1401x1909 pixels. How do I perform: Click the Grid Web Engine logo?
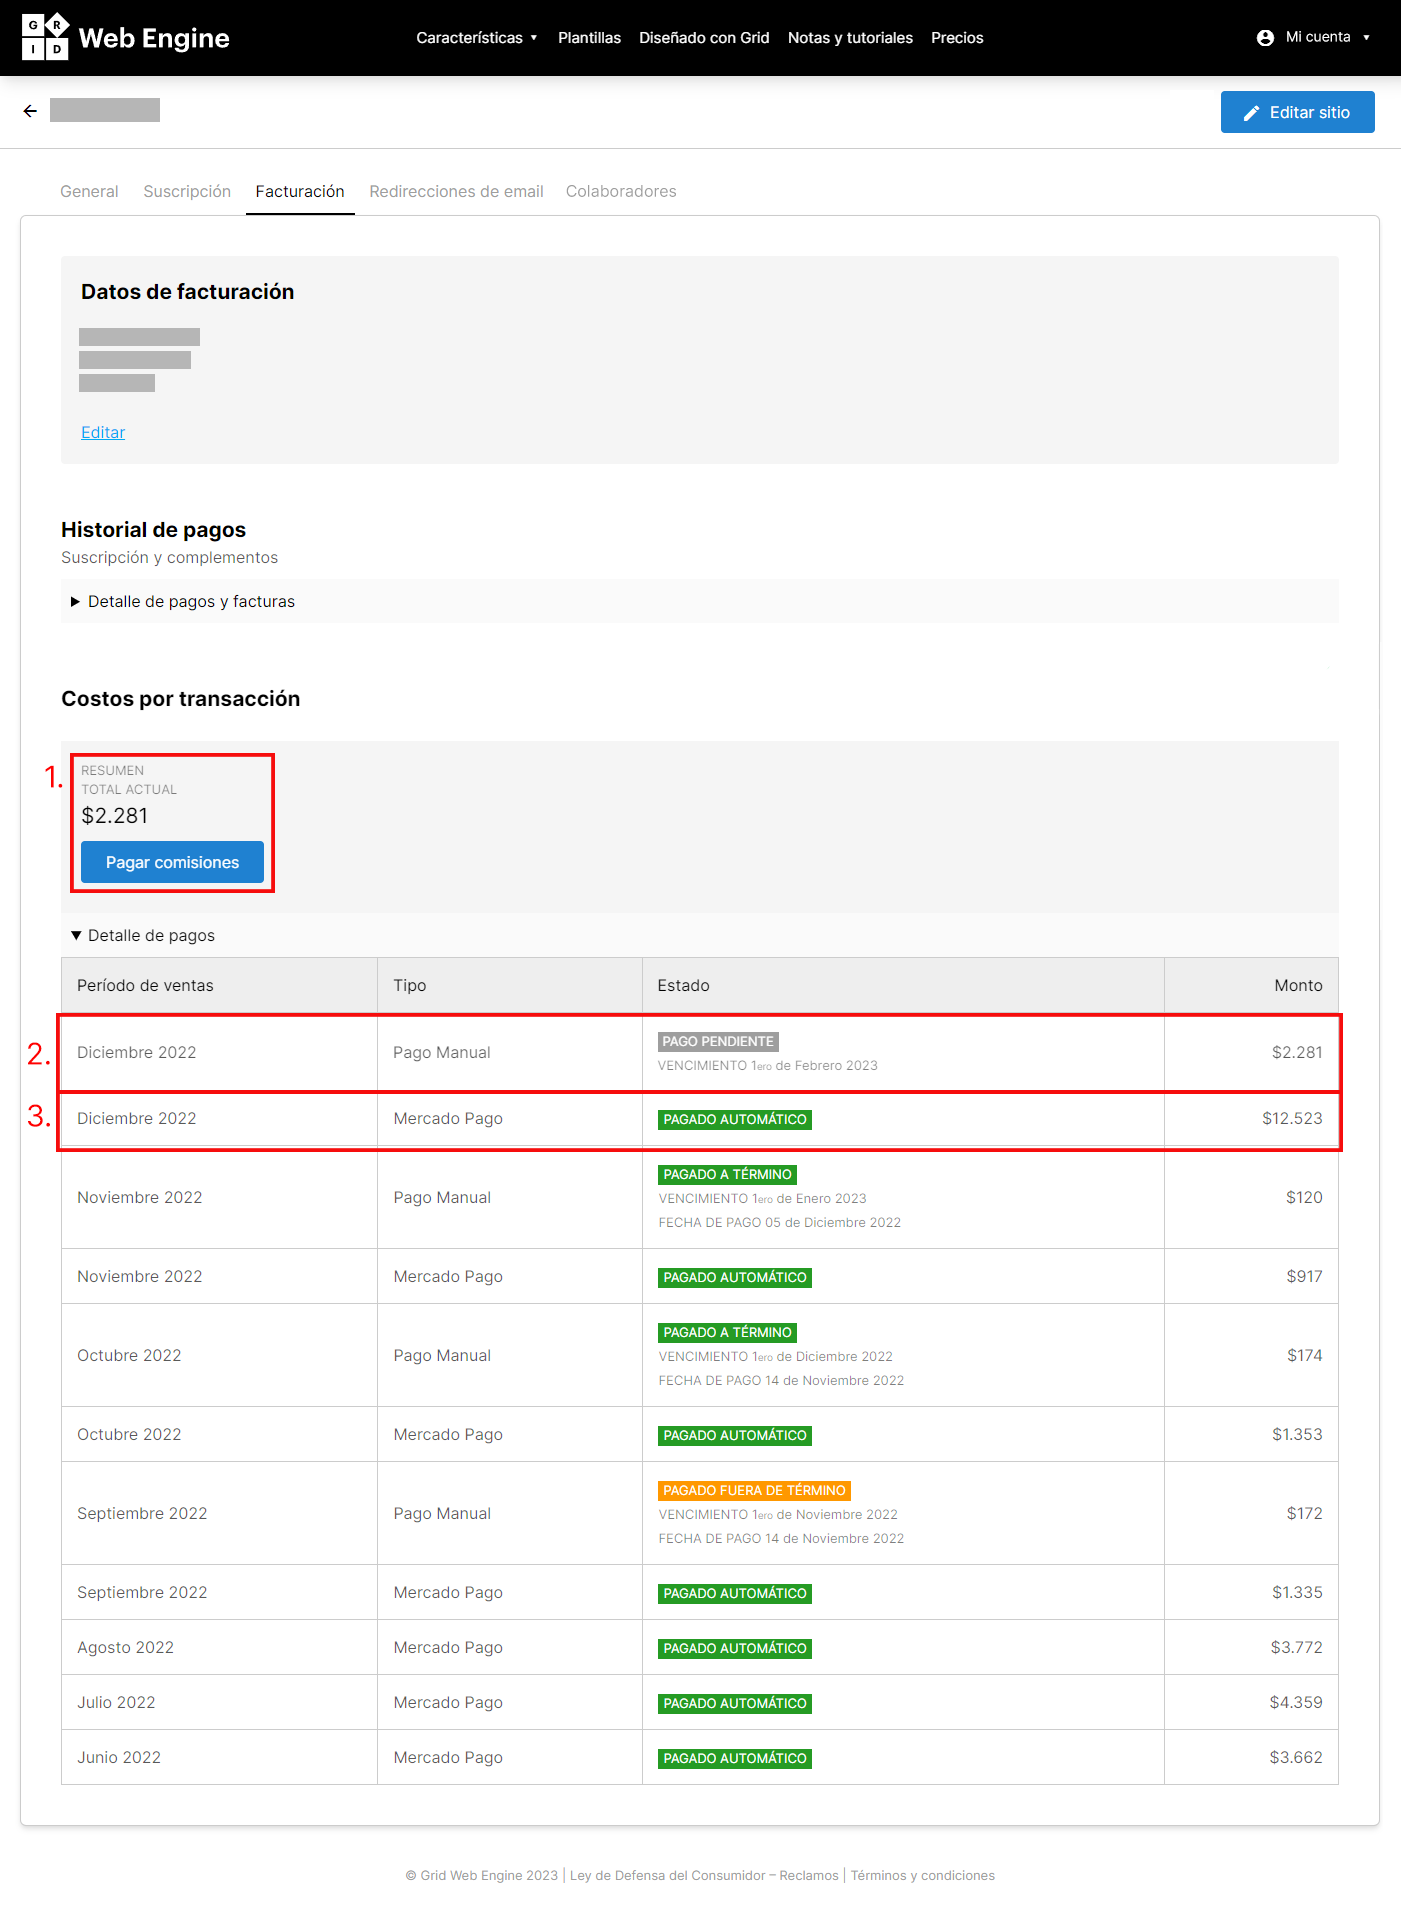[x=125, y=37]
